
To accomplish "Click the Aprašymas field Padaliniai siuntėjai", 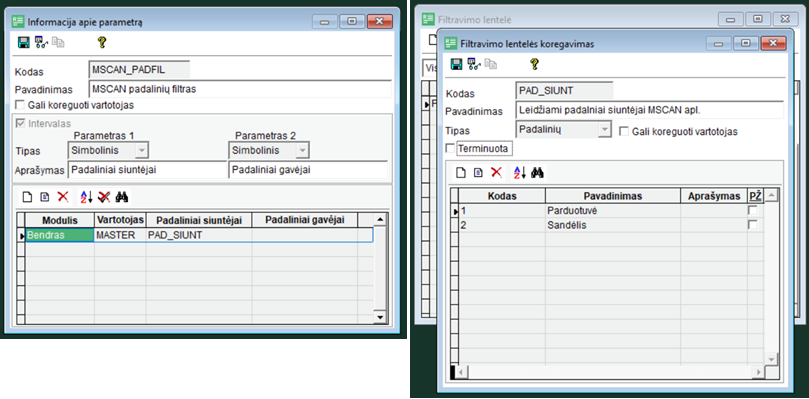I will pyautogui.click(x=147, y=170).
